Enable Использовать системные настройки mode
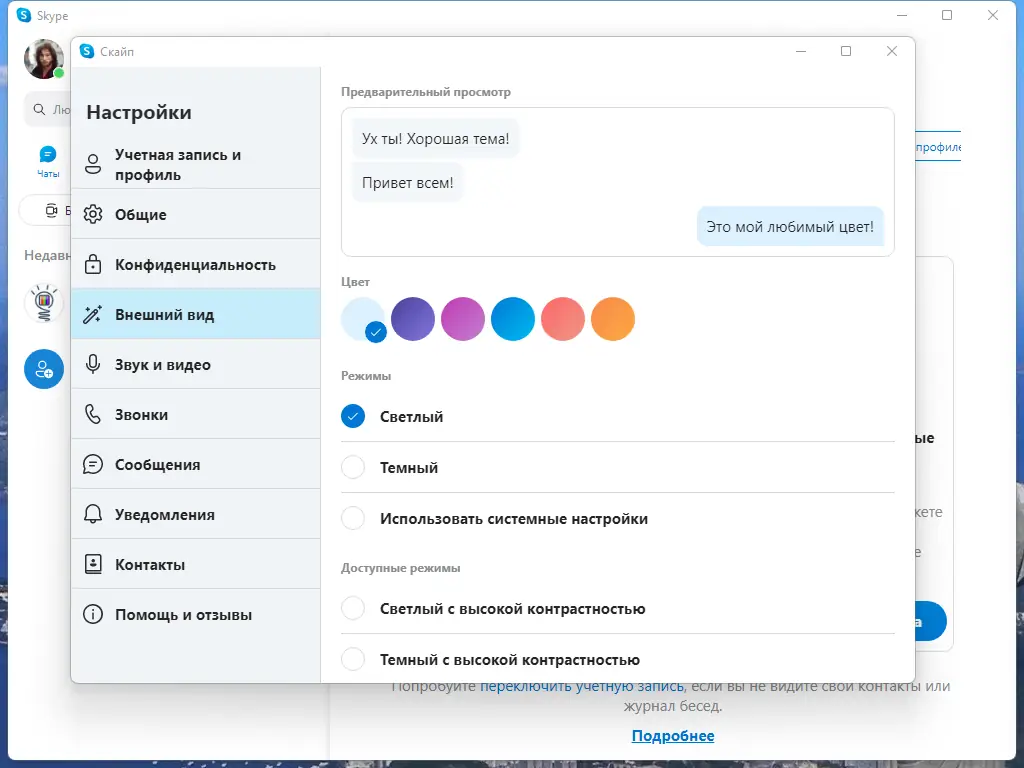The image size is (1024, 768). click(x=352, y=518)
